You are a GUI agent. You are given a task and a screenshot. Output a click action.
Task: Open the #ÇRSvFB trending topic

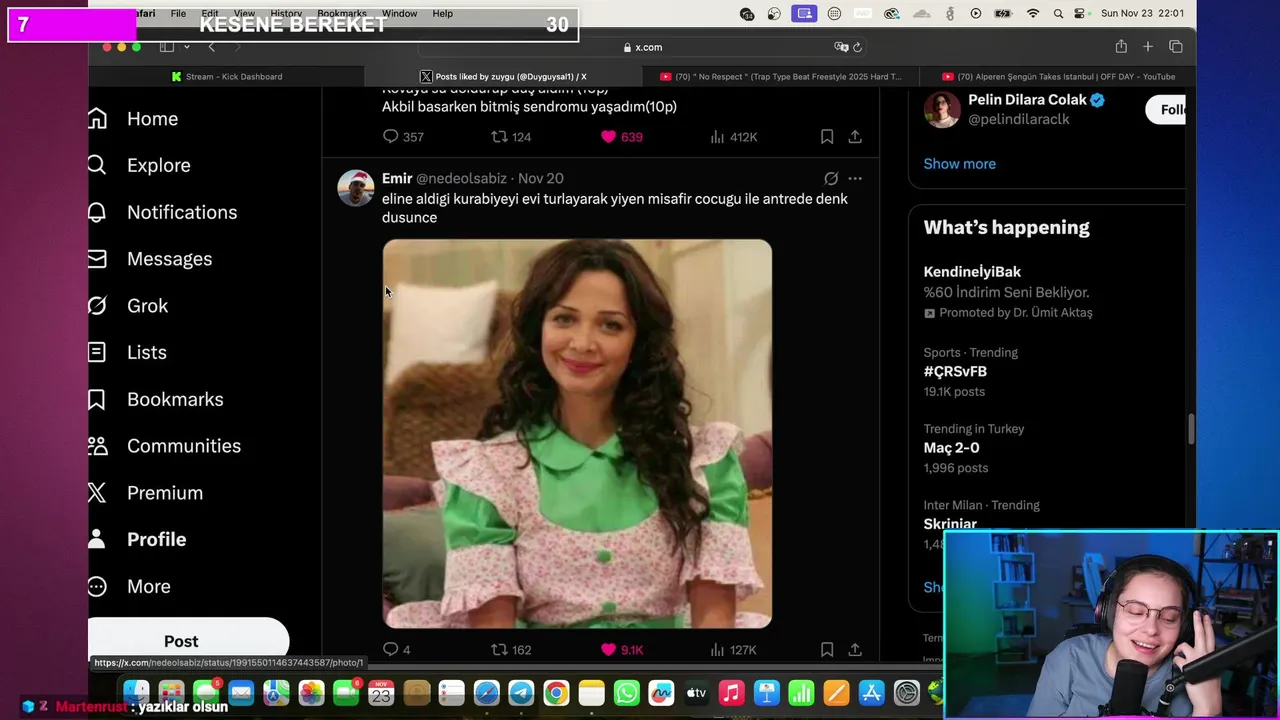point(955,371)
